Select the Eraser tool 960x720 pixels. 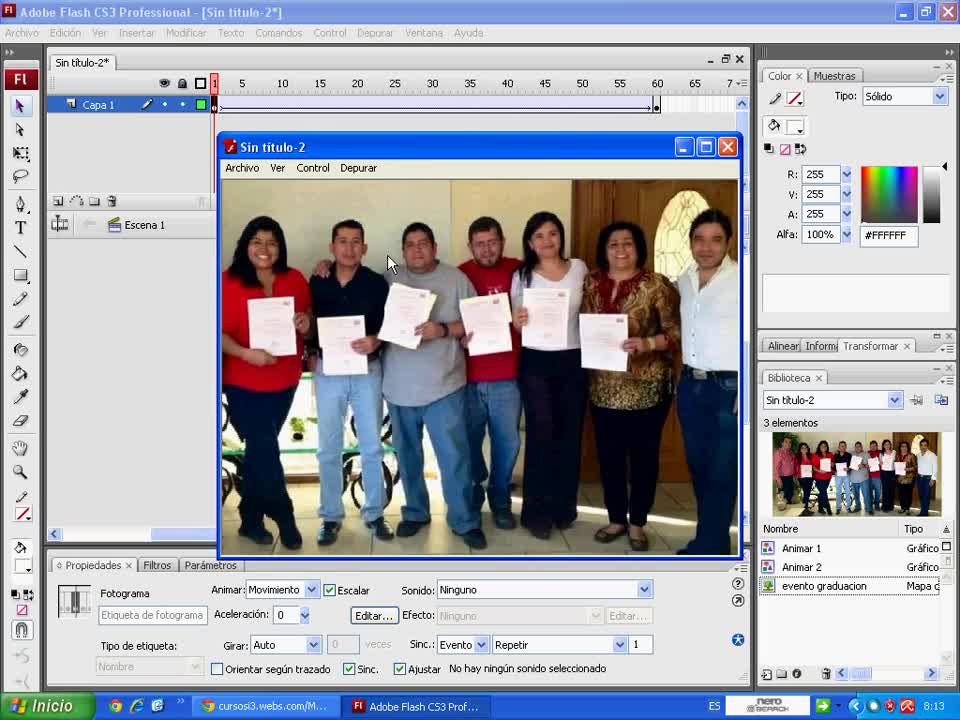point(20,421)
